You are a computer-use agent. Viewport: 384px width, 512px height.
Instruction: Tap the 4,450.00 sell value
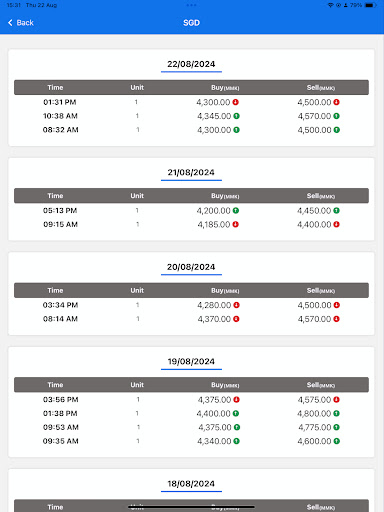(314, 210)
